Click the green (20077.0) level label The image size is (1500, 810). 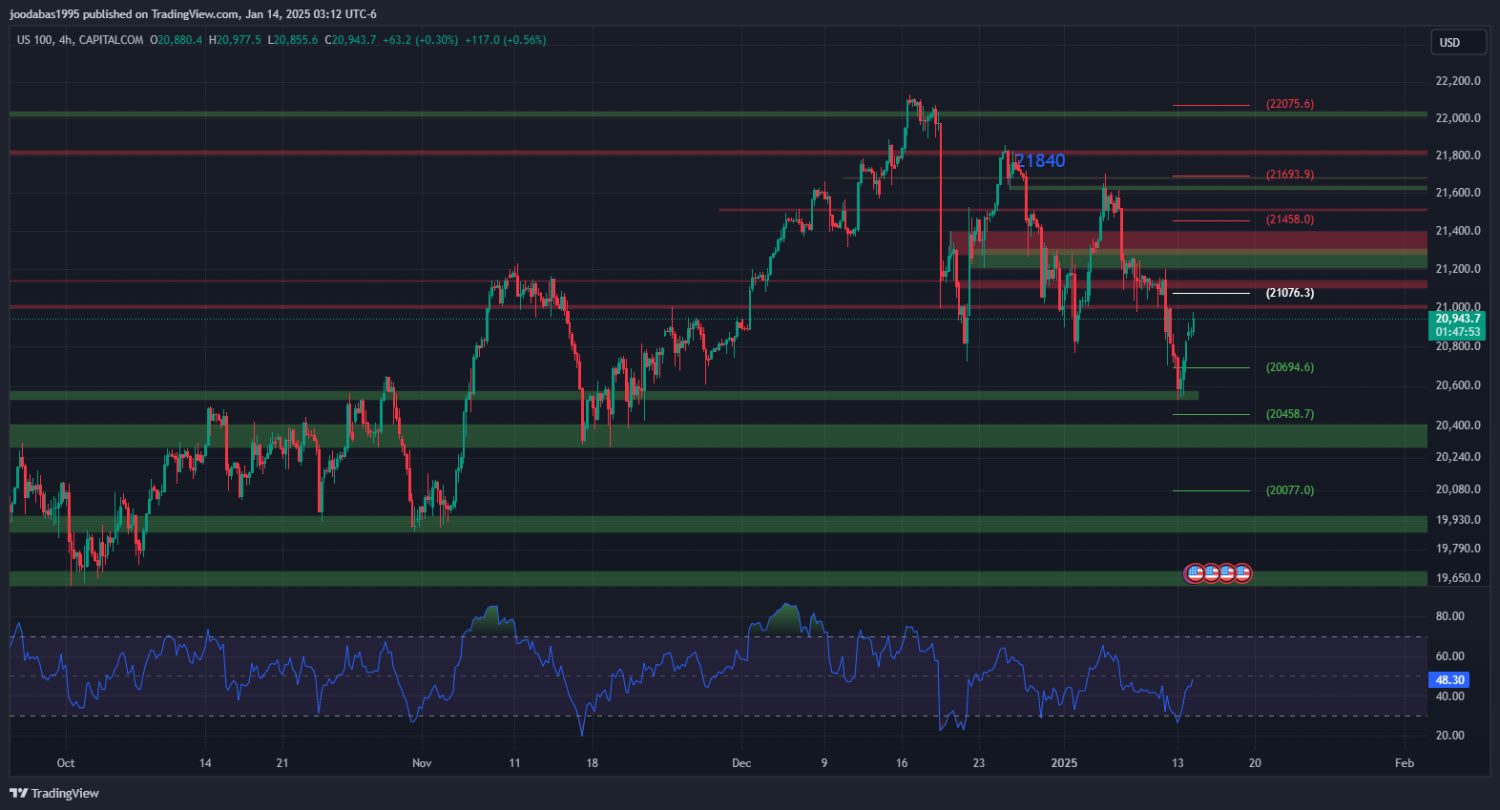[x=1289, y=490]
